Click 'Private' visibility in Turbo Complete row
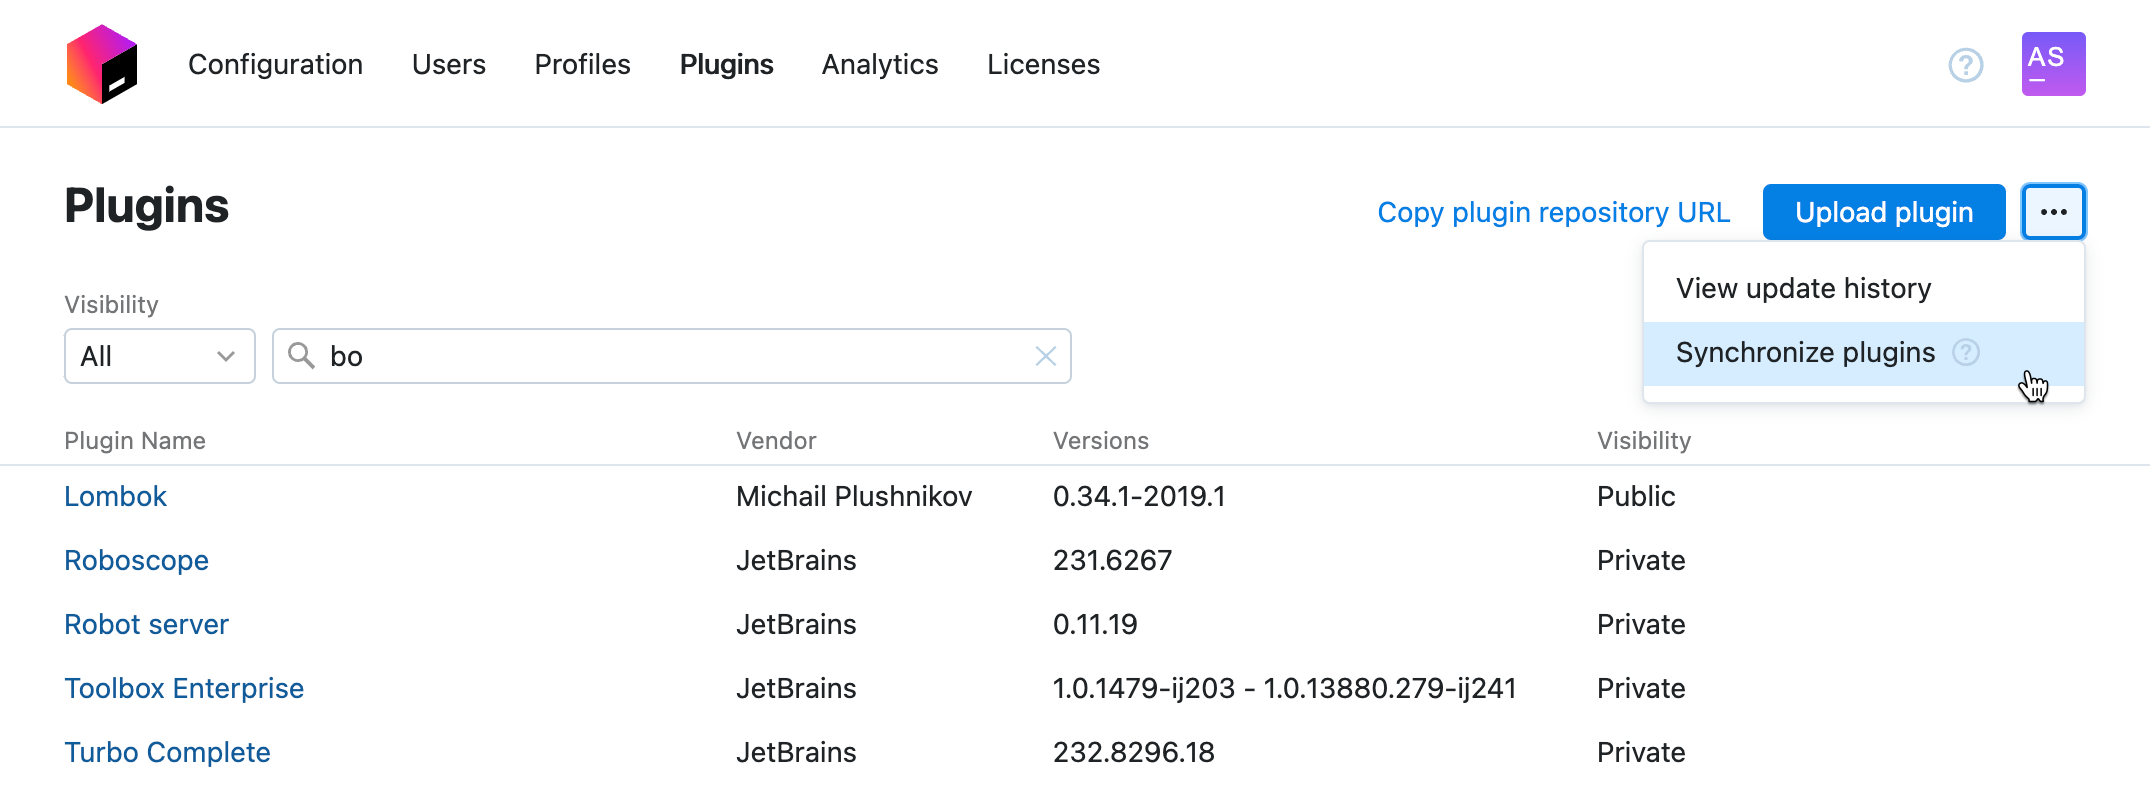This screenshot has width=2150, height=802. pyautogui.click(x=1641, y=752)
